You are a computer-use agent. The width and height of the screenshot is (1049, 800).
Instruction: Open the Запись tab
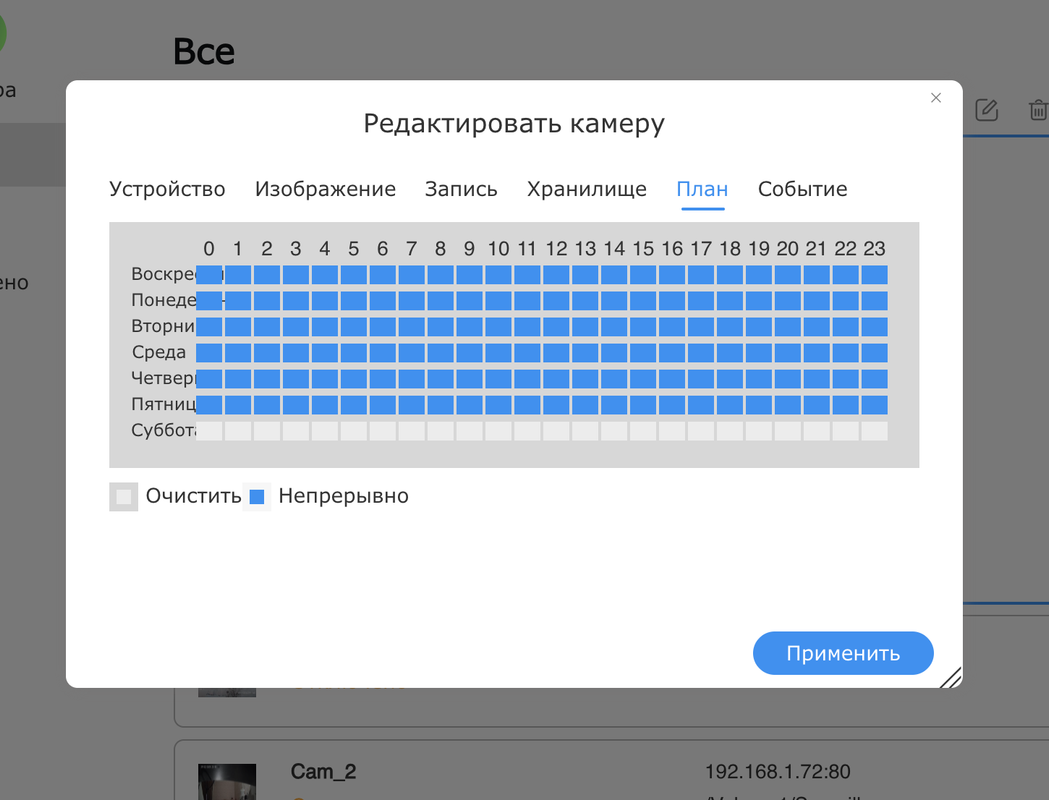[x=461, y=189]
